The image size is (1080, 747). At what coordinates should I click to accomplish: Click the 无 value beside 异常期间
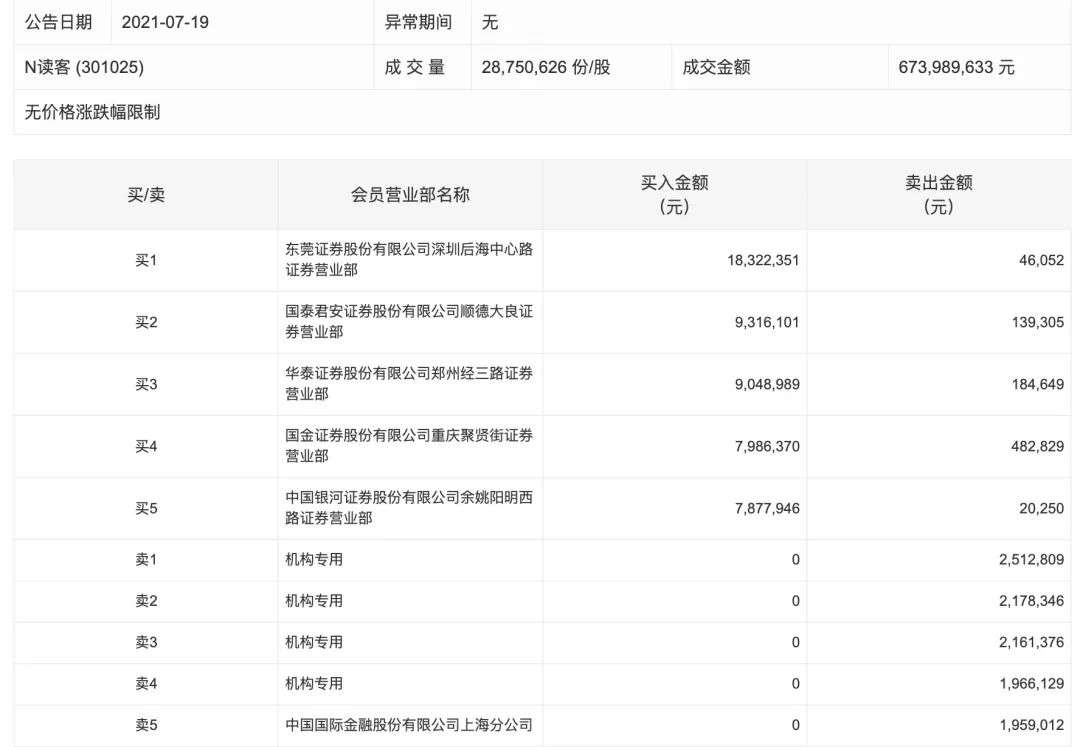point(490,22)
